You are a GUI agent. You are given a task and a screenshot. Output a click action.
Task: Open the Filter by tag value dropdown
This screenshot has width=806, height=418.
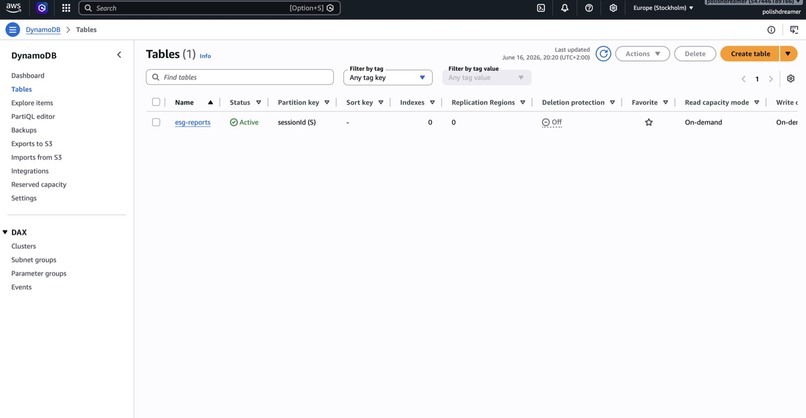486,78
